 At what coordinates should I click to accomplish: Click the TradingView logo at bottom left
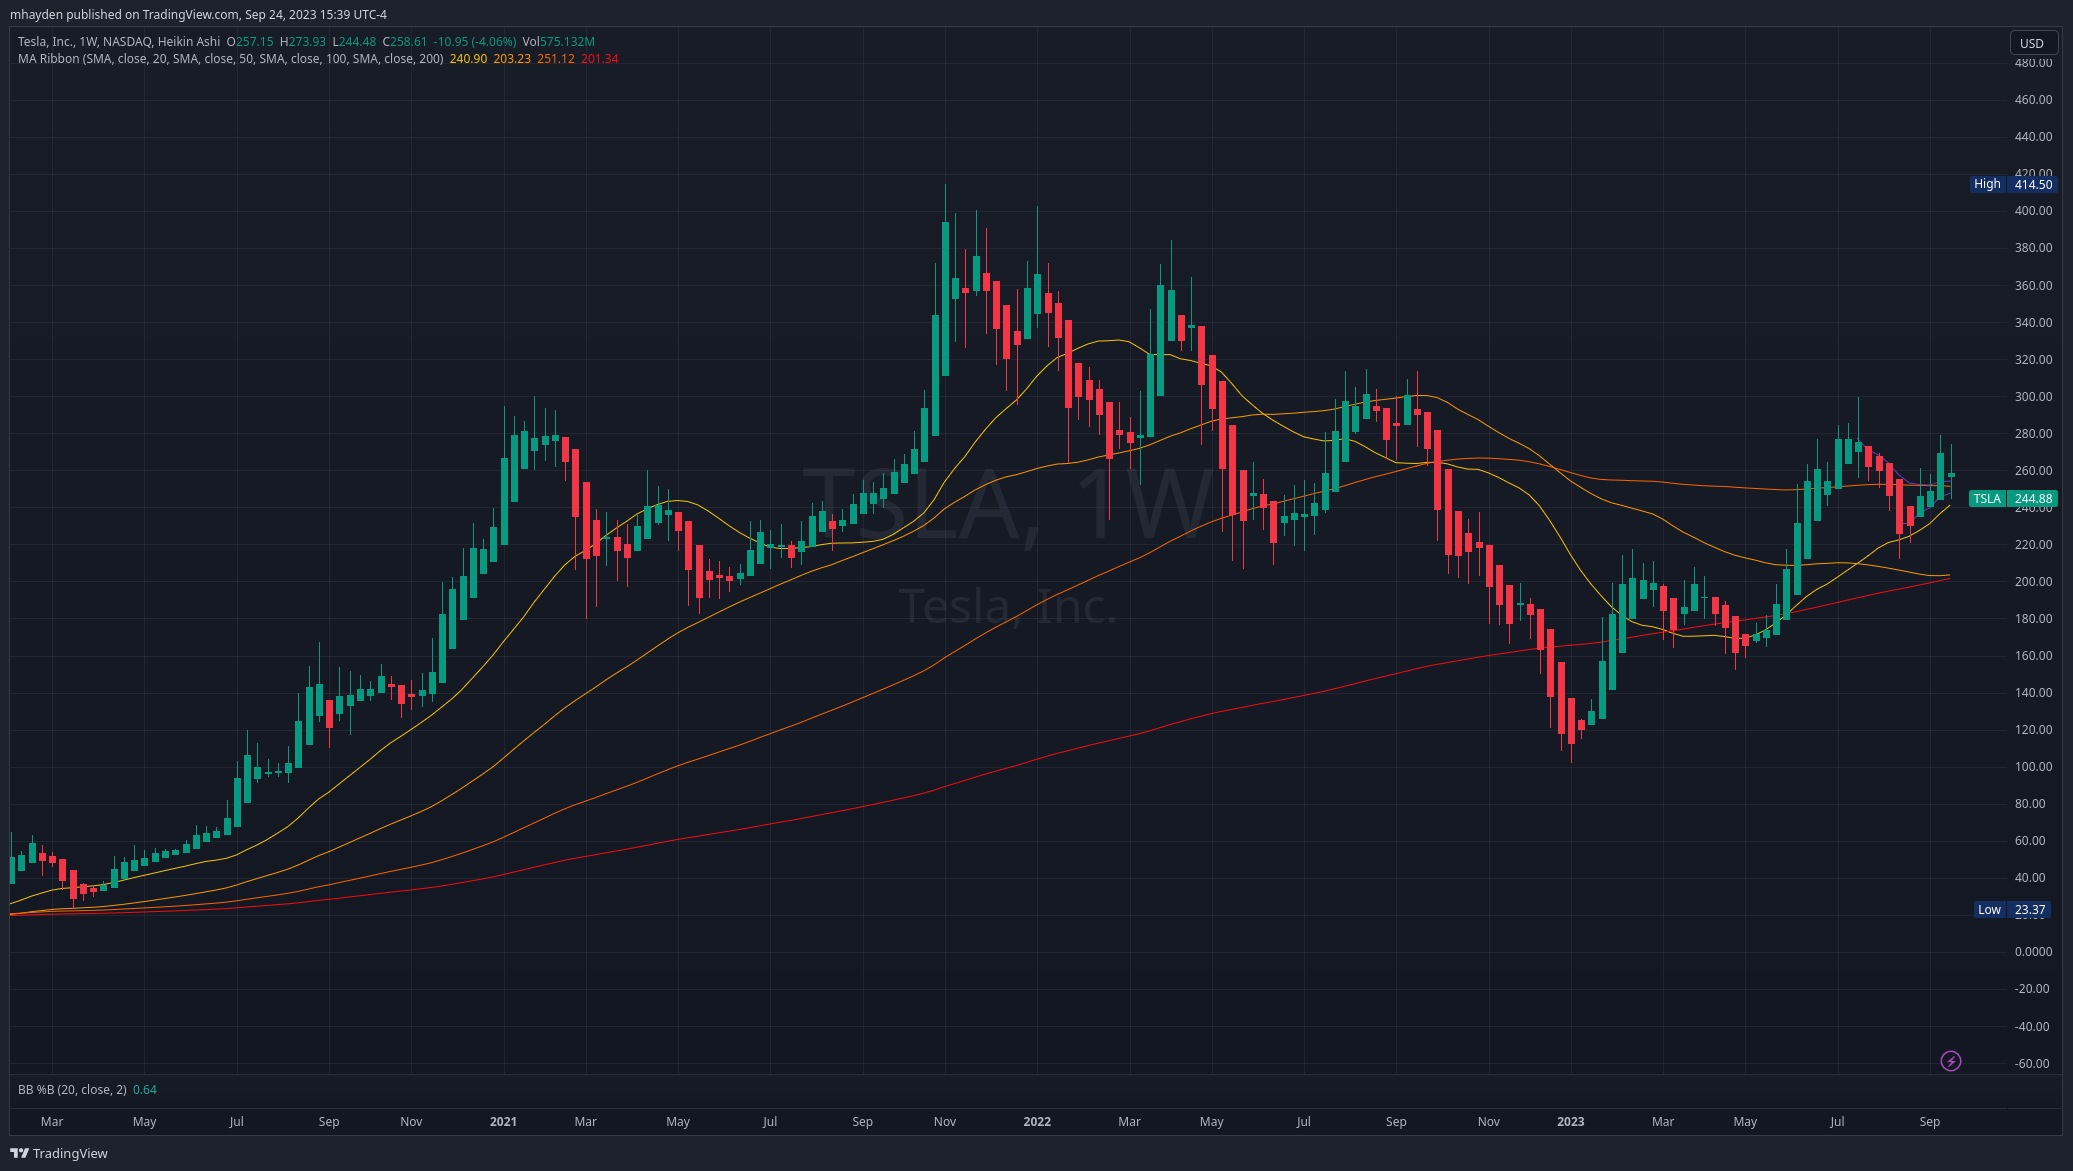(59, 1153)
